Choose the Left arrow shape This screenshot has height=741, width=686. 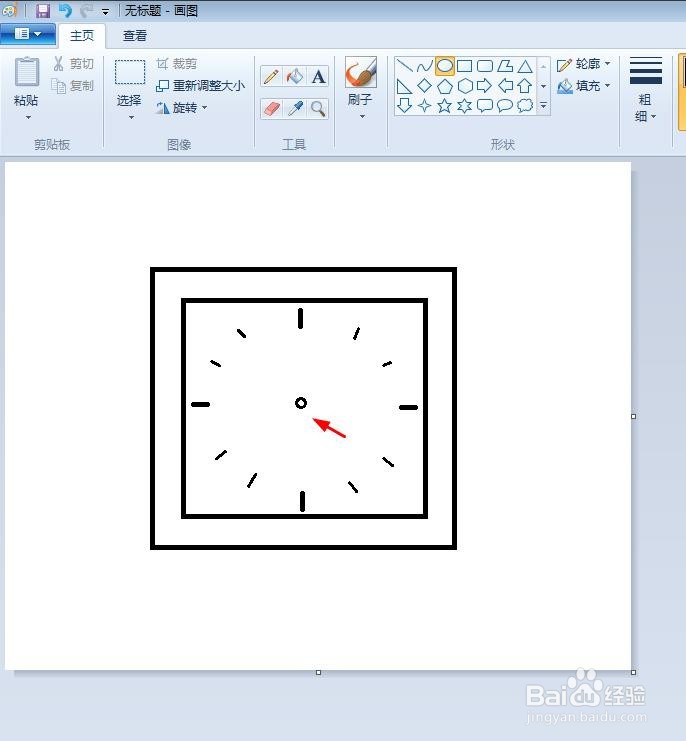505,86
